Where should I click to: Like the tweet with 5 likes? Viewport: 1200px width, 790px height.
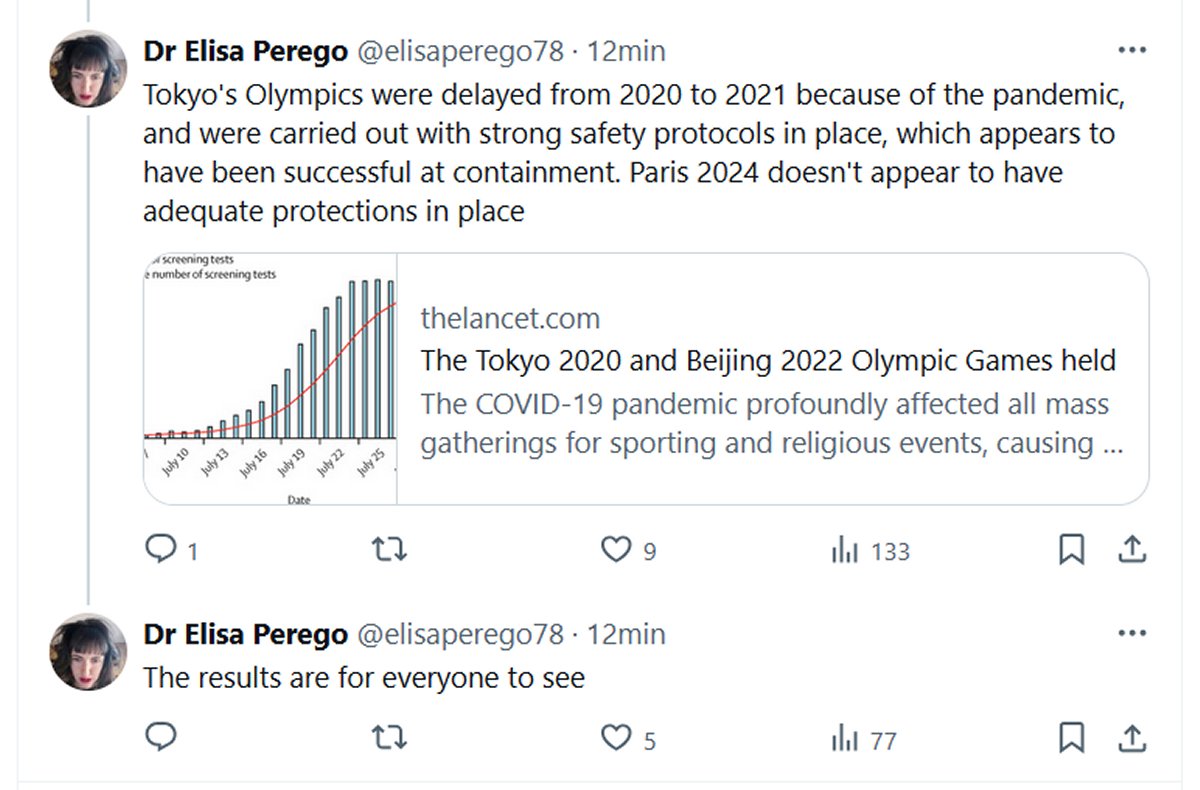click(616, 738)
